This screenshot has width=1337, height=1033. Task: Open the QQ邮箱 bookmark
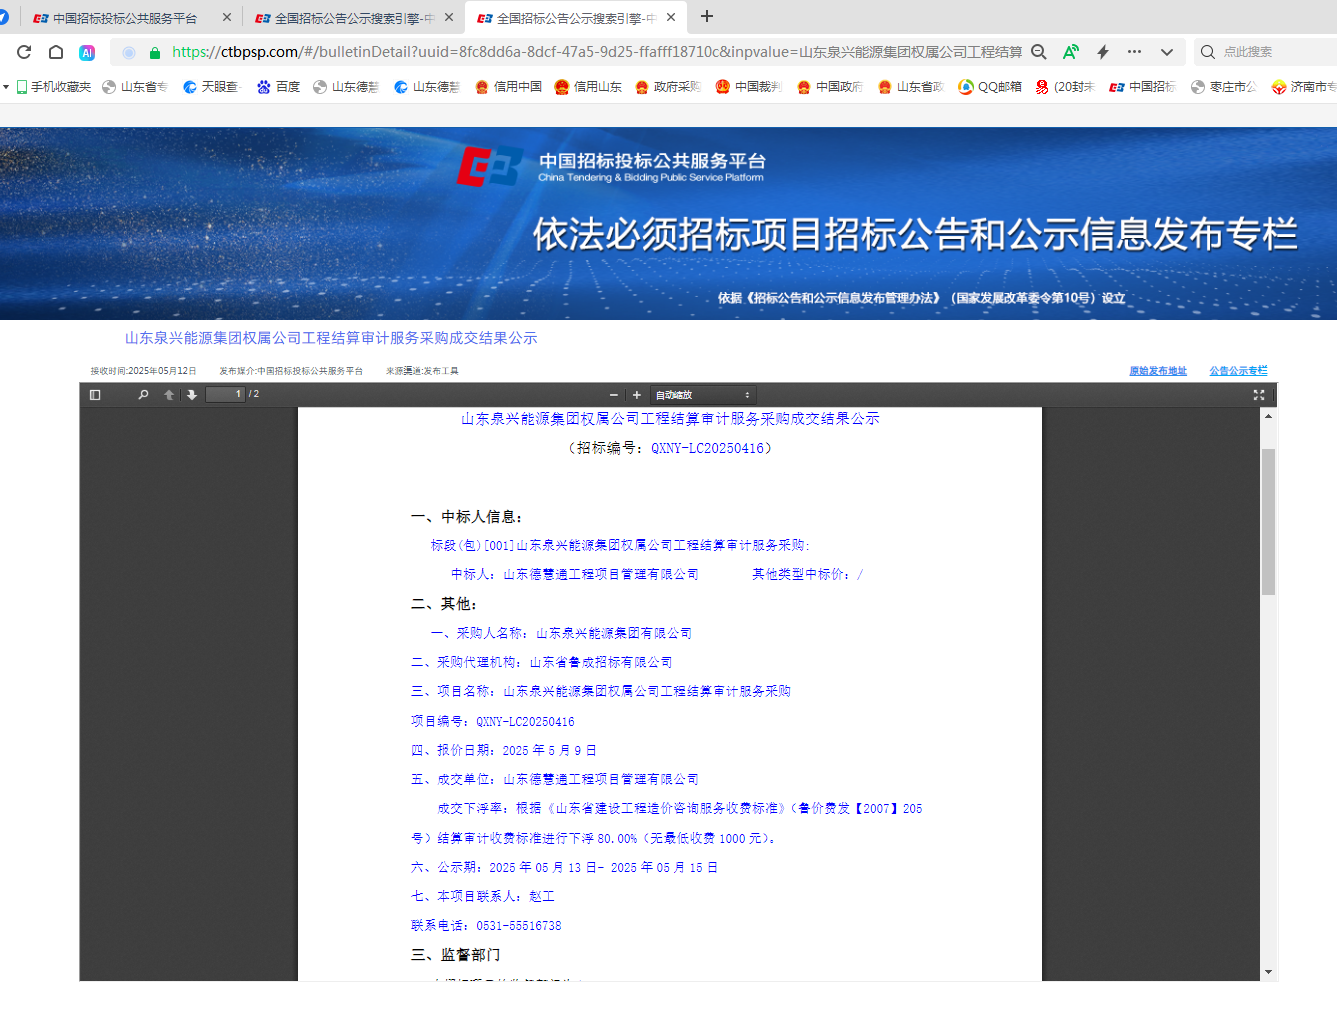coord(990,87)
